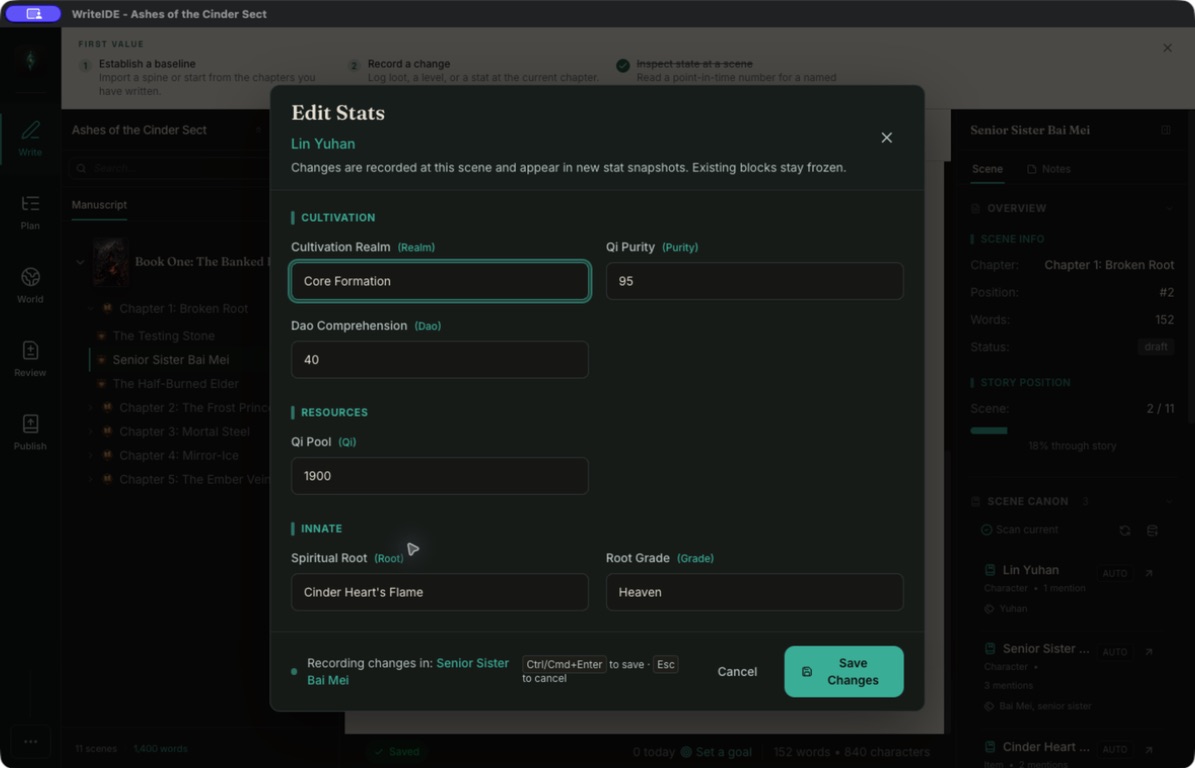Image resolution: width=1195 pixels, height=768 pixels.
Task: Collapse the Overview section chevron
Action: (x=1170, y=208)
